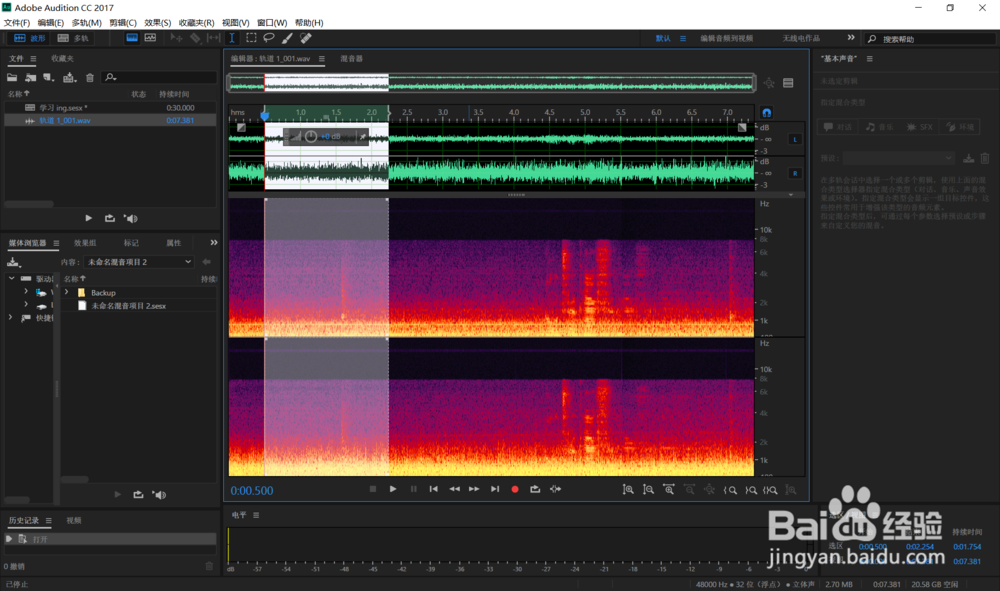1000x591 pixels.
Task: Open the 窗口(W) menu
Action: point(272,22)
